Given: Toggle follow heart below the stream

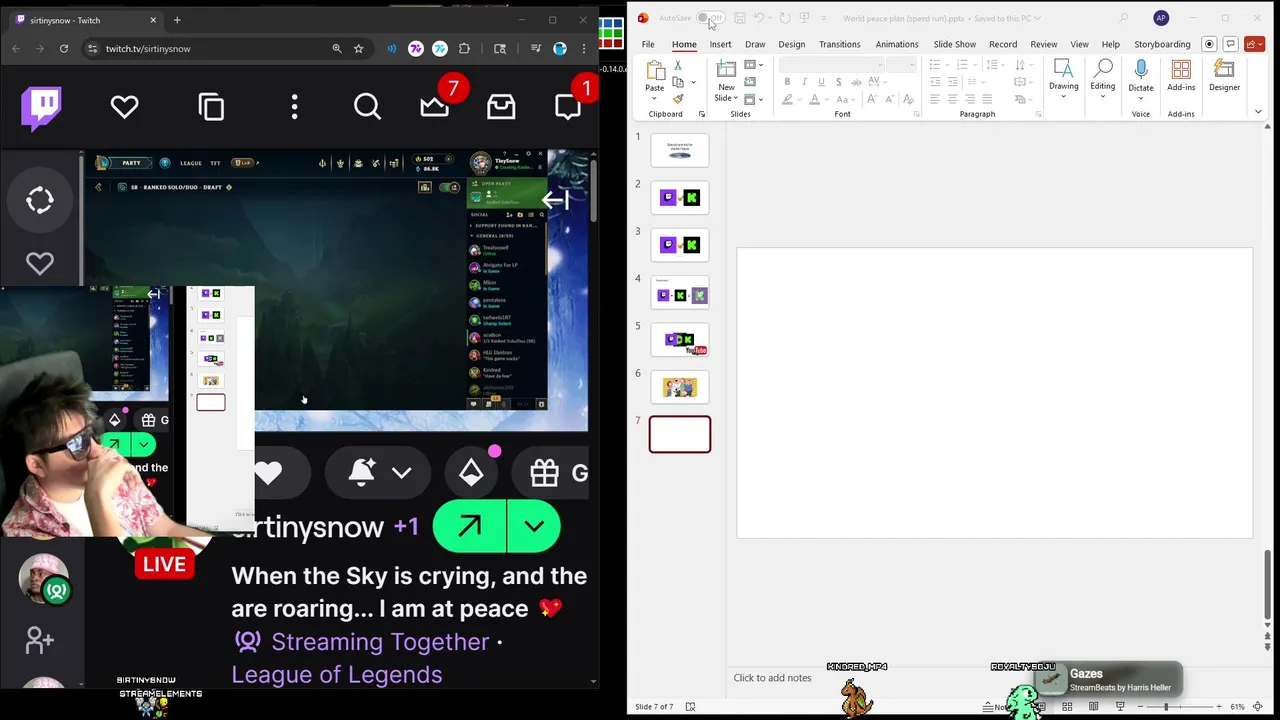Looking at the screenshot, I should [268, 473].
